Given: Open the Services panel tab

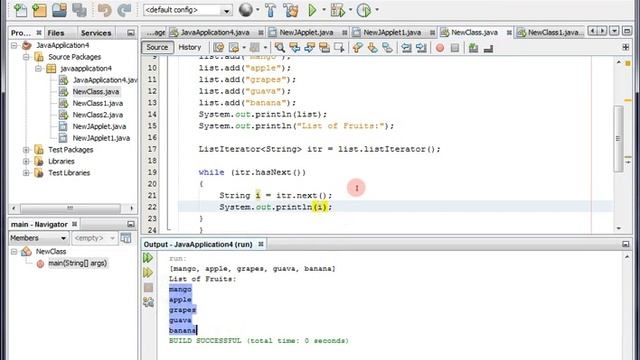Looking at the screenshot, I should pyautogui.click(x=96, y=33).
